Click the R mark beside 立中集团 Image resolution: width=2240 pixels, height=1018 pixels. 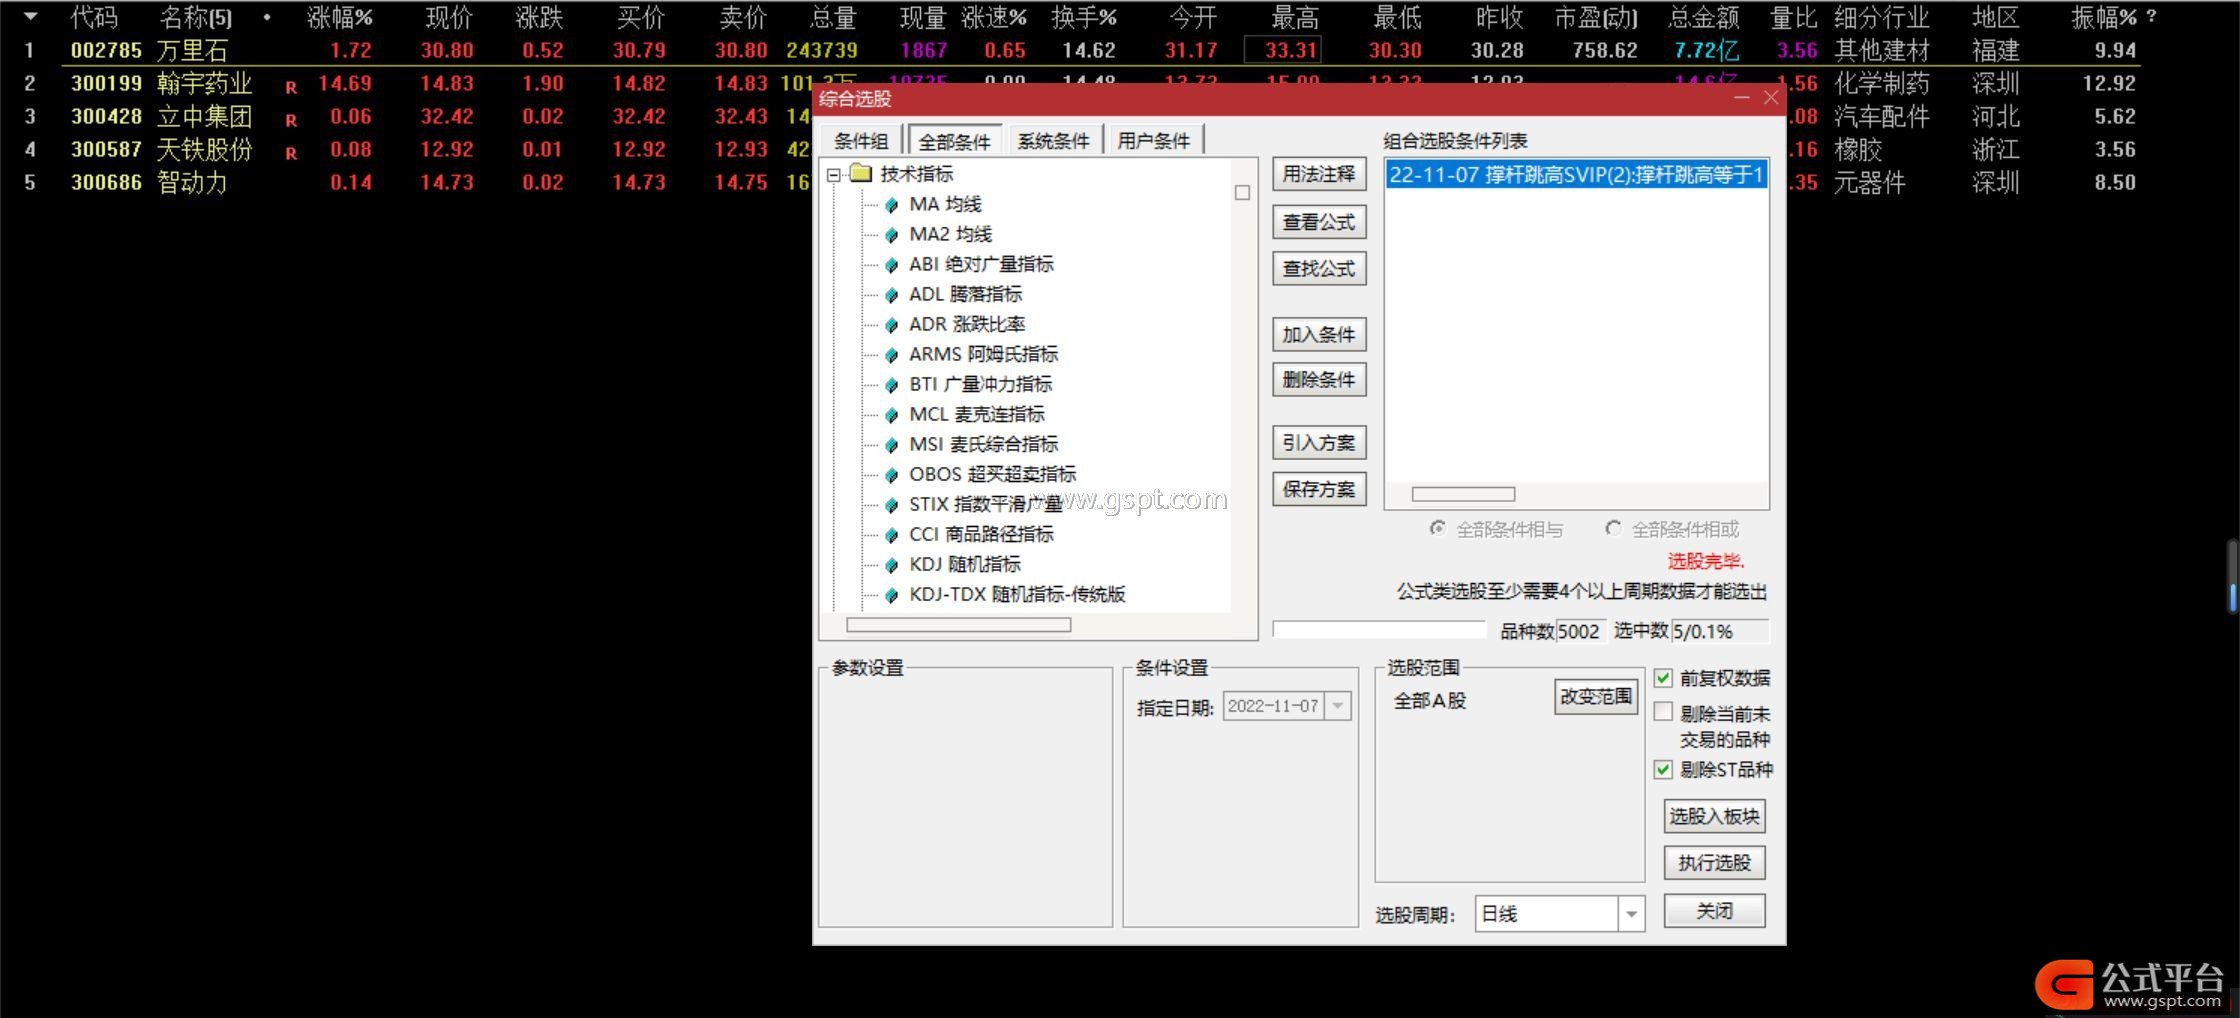click(291, 120)
